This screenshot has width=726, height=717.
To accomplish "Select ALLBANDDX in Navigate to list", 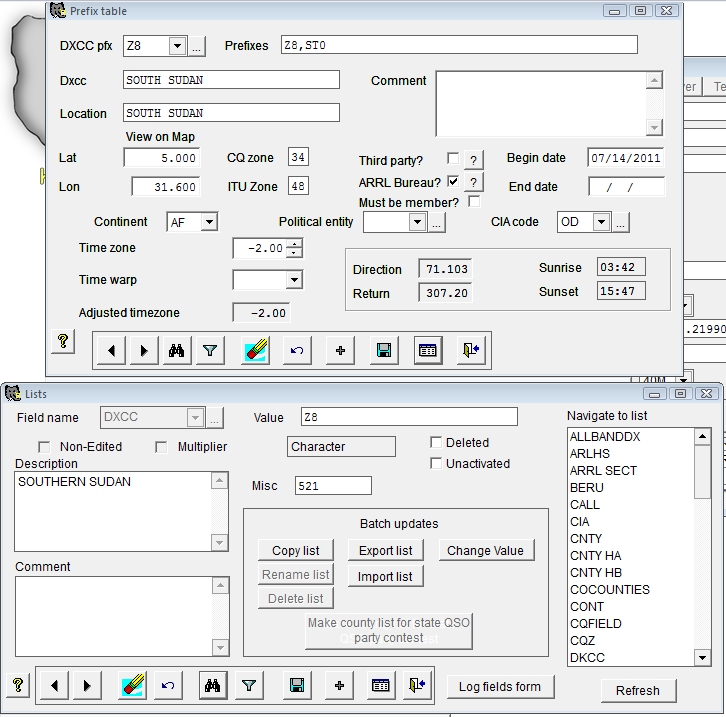I will (605, 436).
